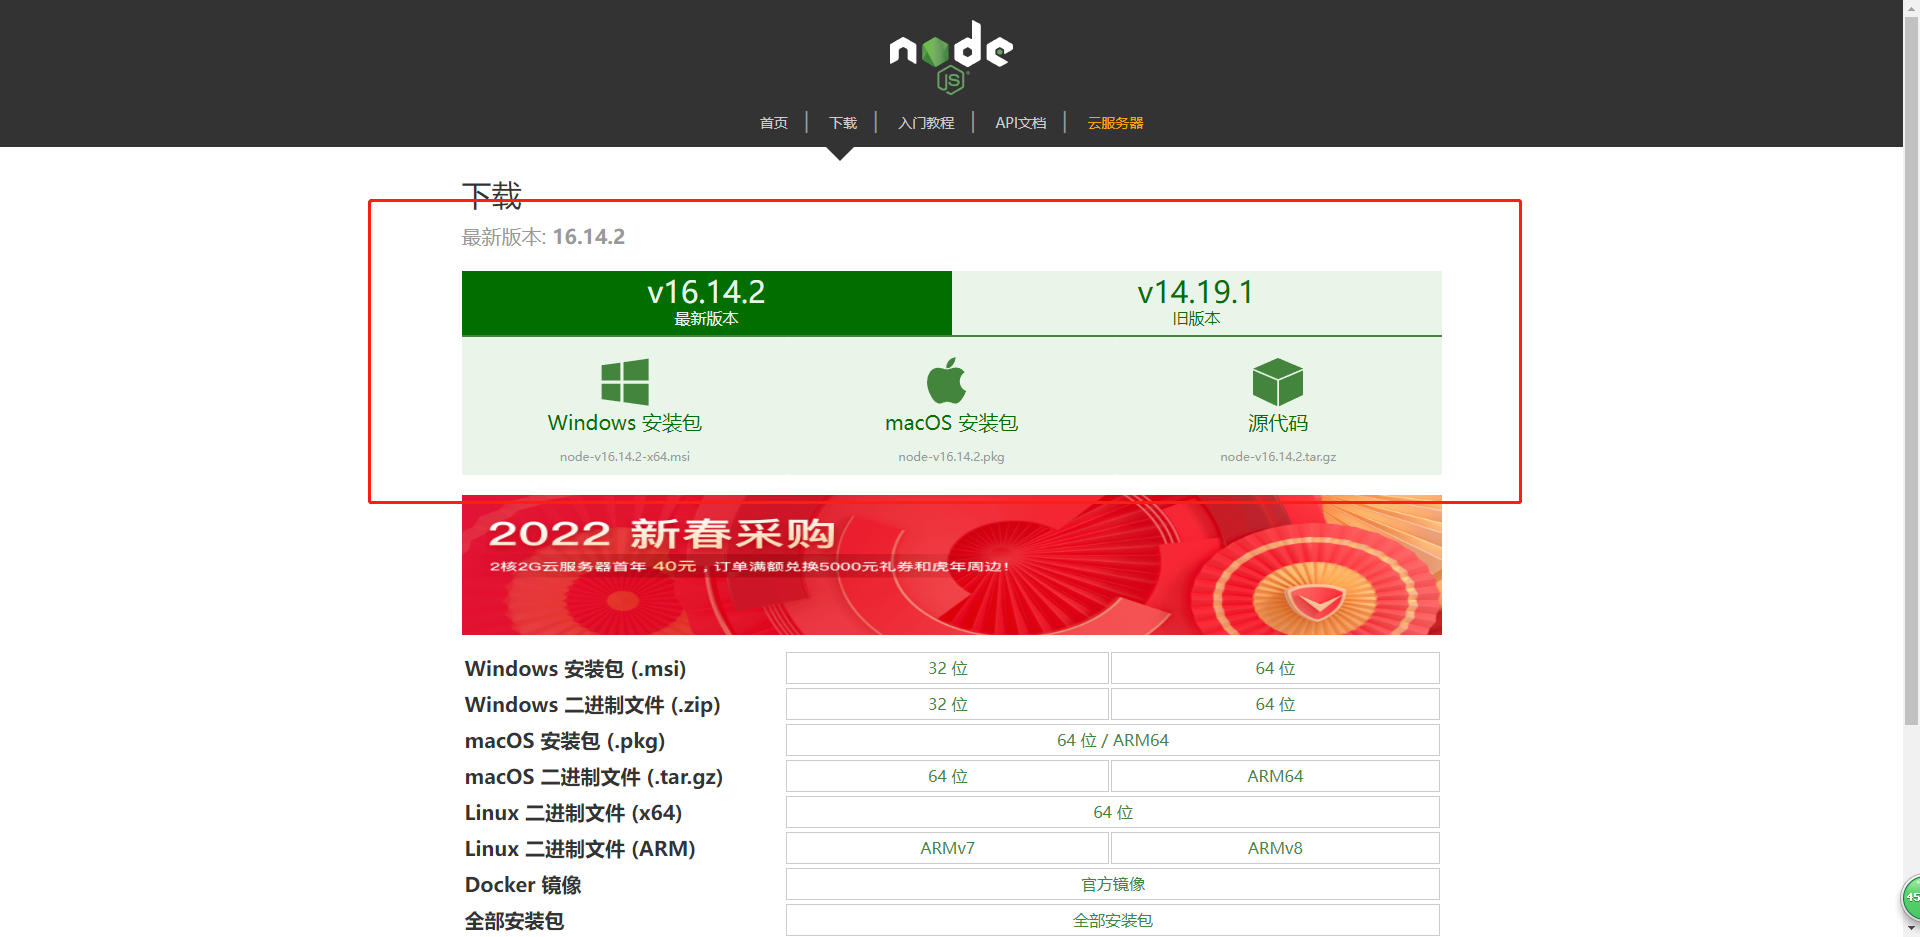Click the green source code cube icon

(1278, 382)
